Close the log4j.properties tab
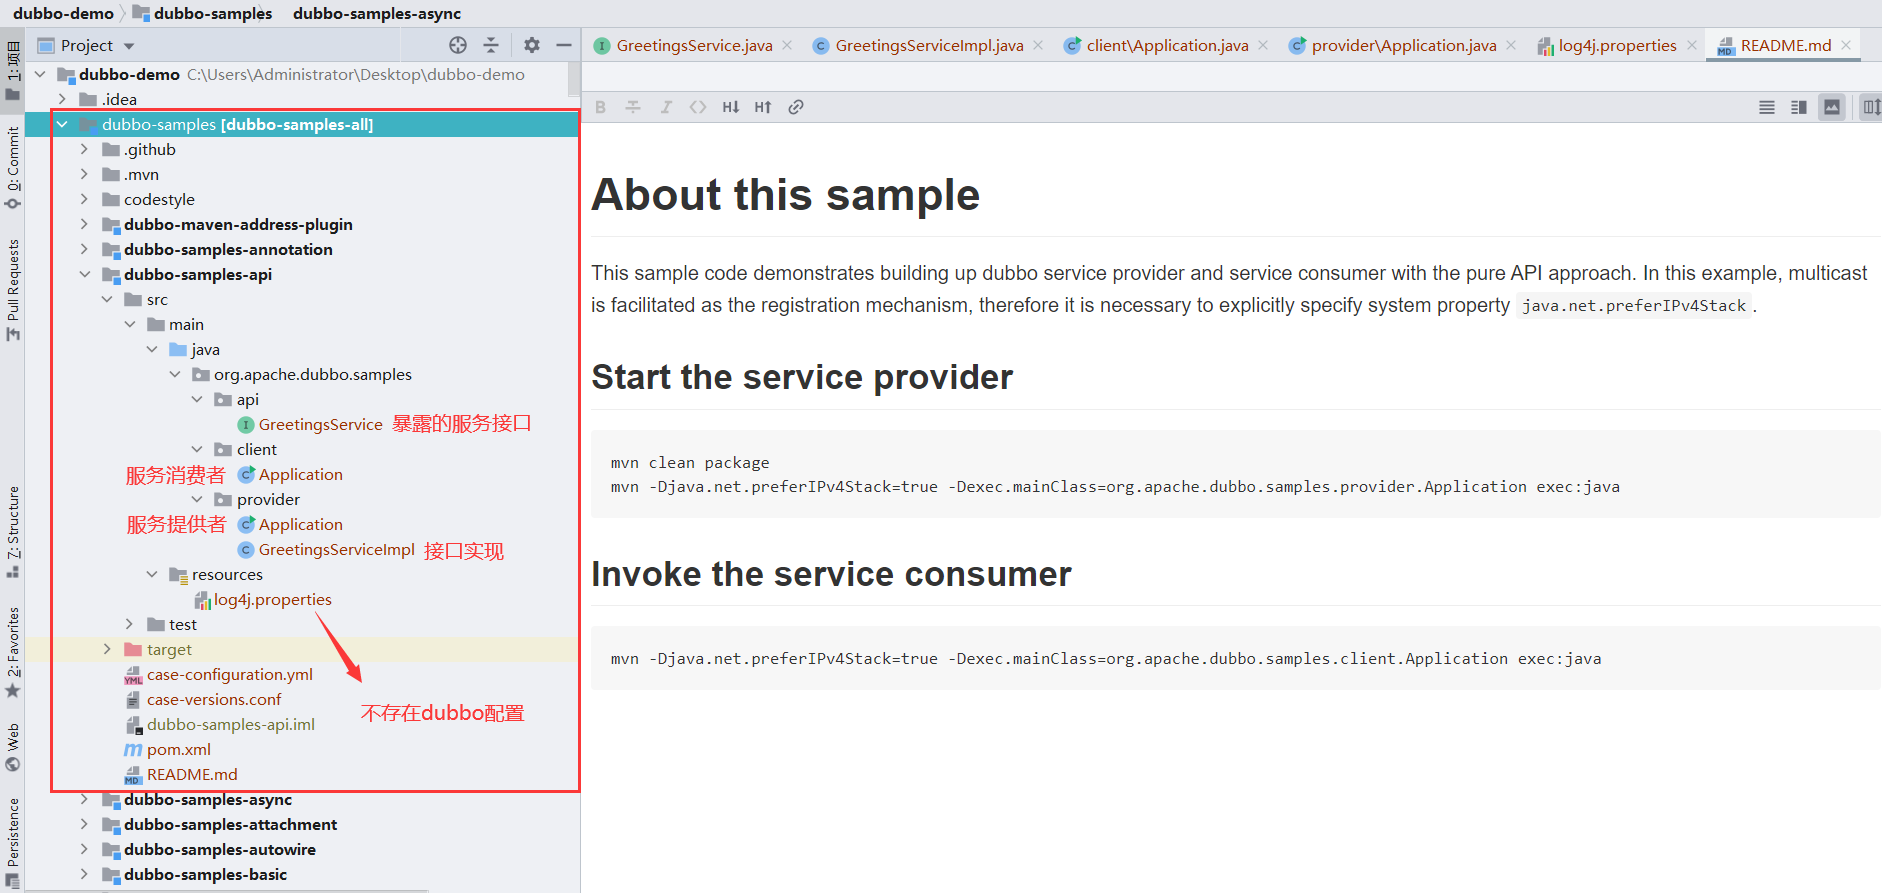This screenshot has width=1882, height=893. pos(1692,45)
